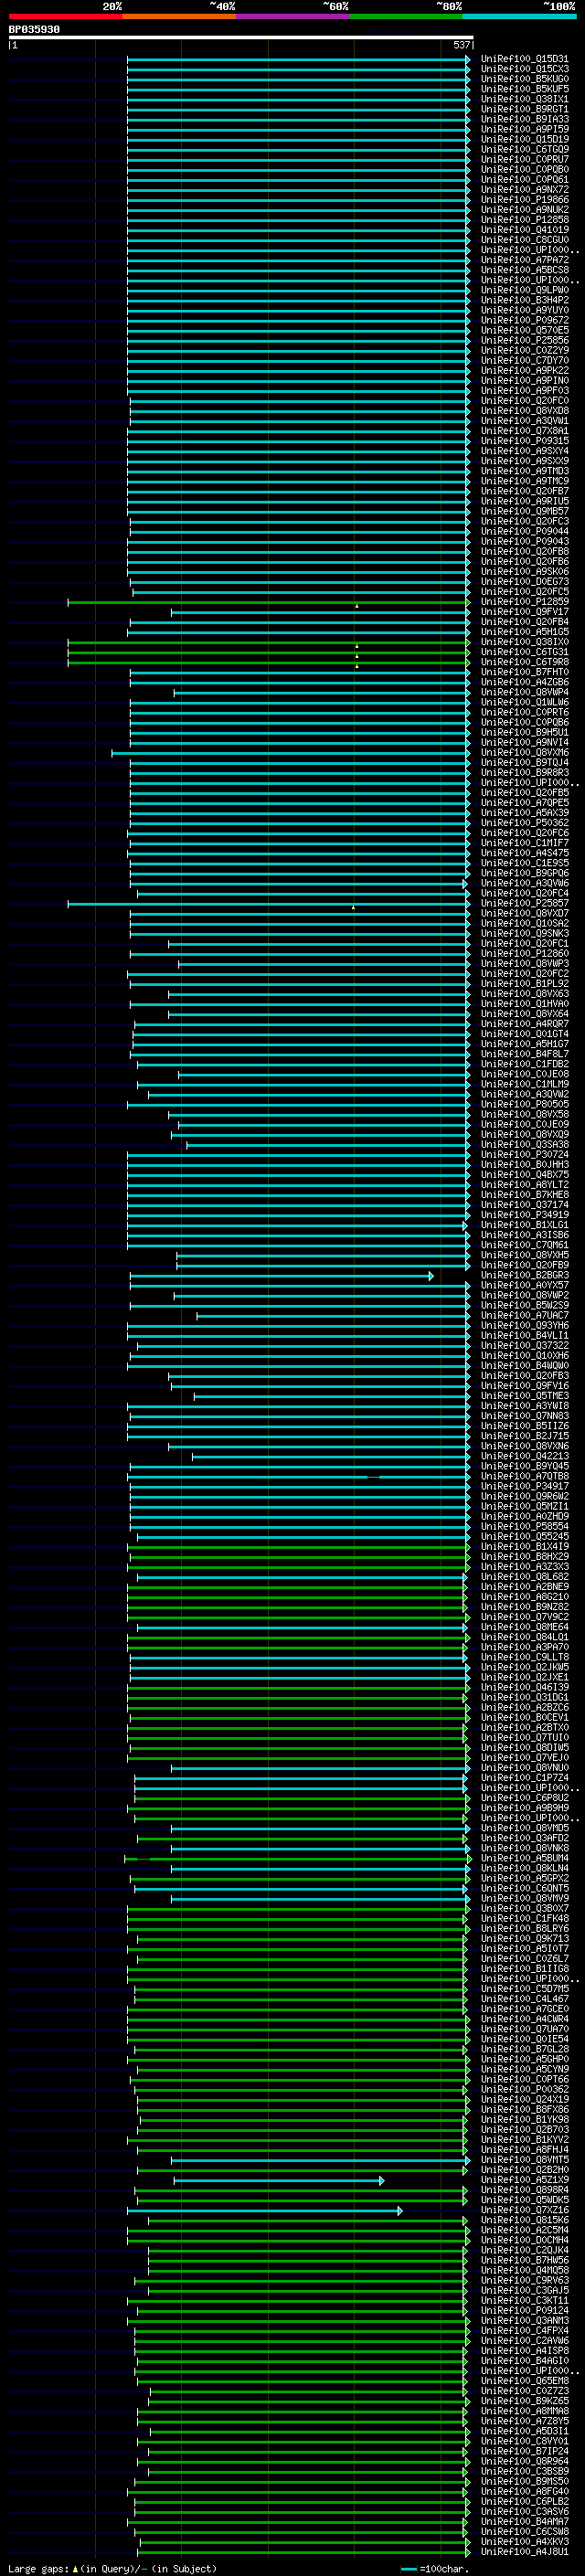This screenshot has height=2576, width=585.
Task: Select hit label UniRef100_A2C5M4
Action: (524, 2230)
